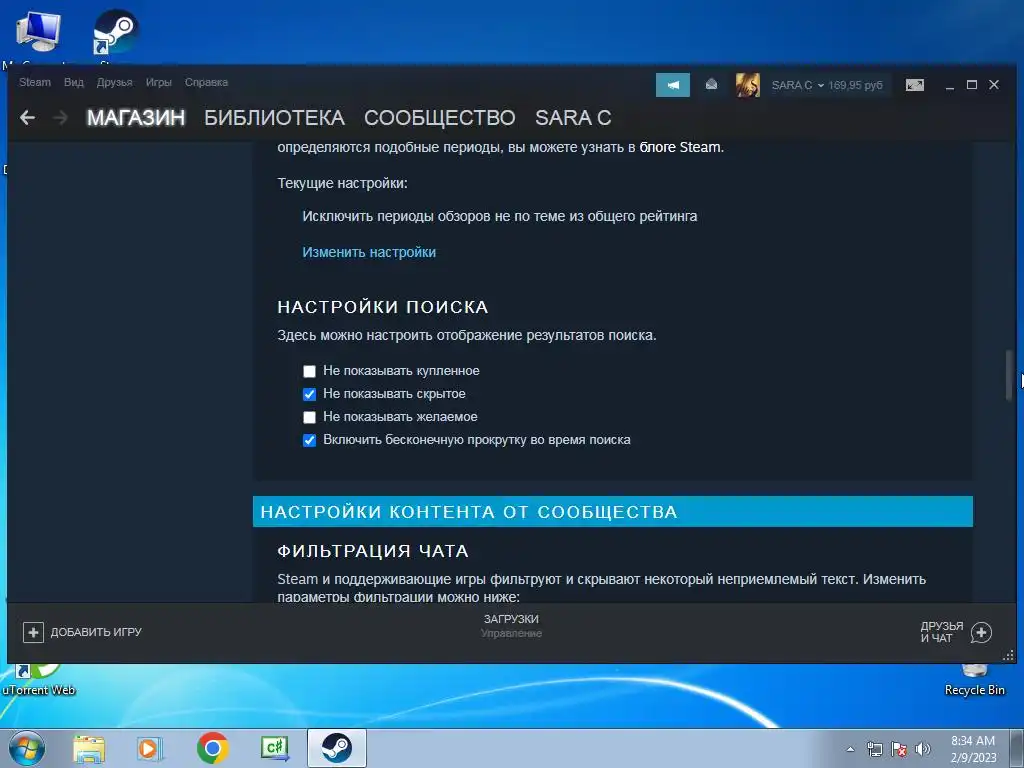The width and height of the screenshot is (1024, 768).
Task: Select the ФИЛЬТРАЦИЯ ЧАТА heading
Action: (373, 551)
